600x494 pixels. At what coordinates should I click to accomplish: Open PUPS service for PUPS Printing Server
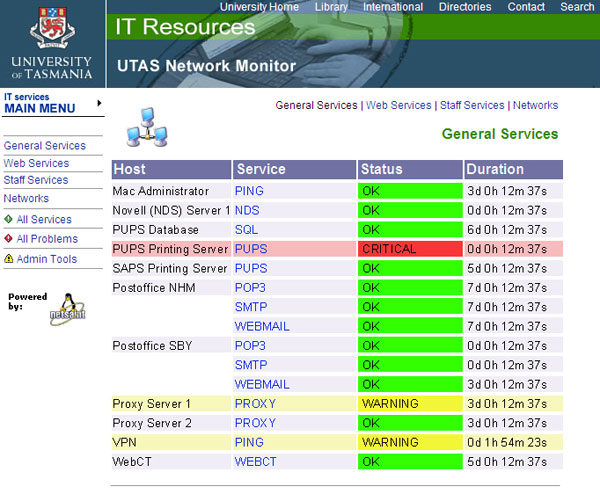[x=251, y=249]
